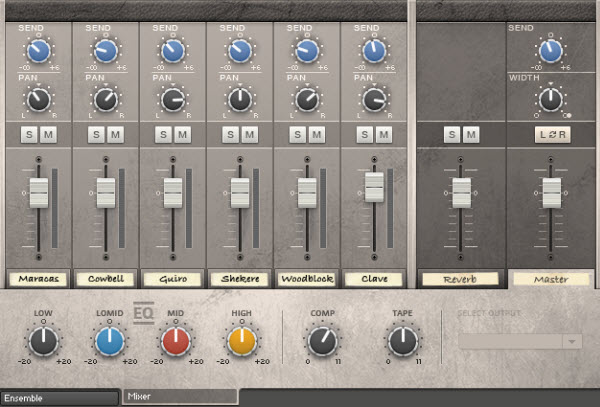Mute the Clave channel
The height and width of the screenshot is (407, 600).
[384, 135]
